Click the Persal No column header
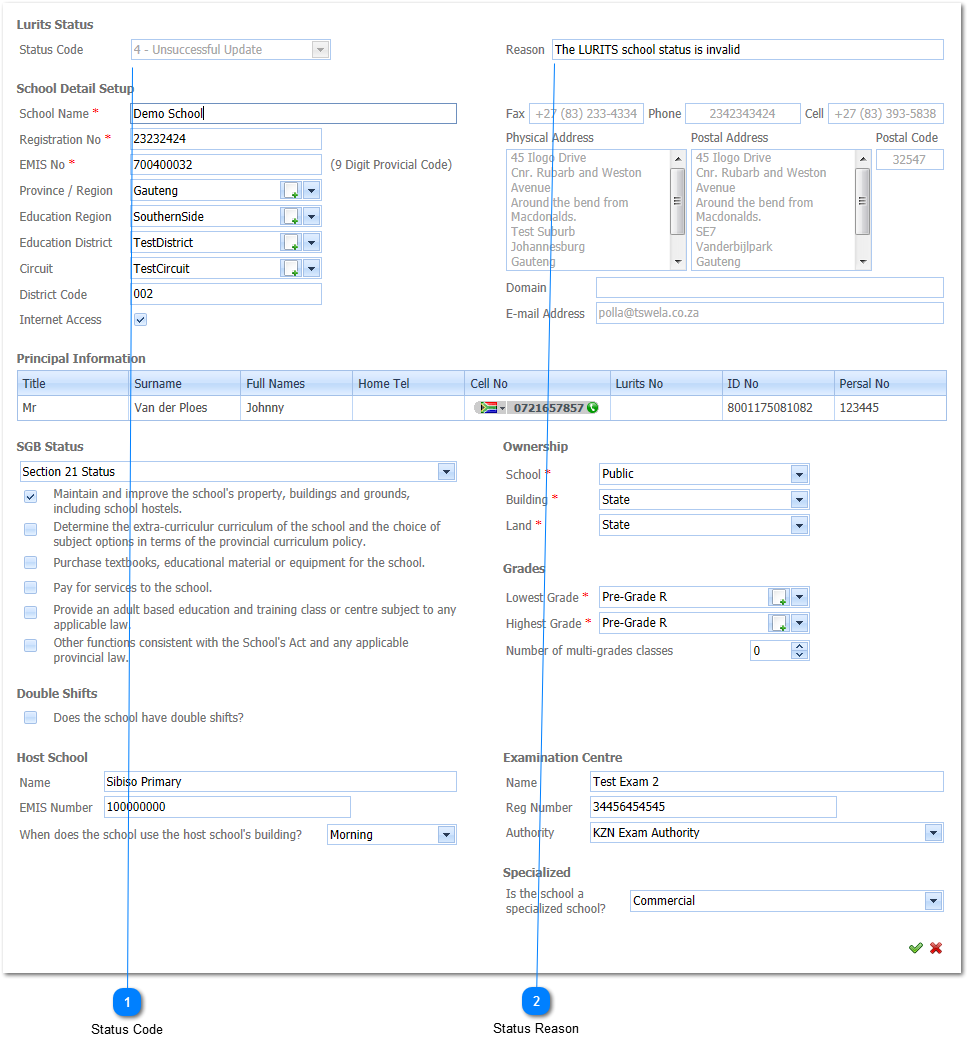The image size is (969, 1053). pyautogui.click(x=890, y=383)
